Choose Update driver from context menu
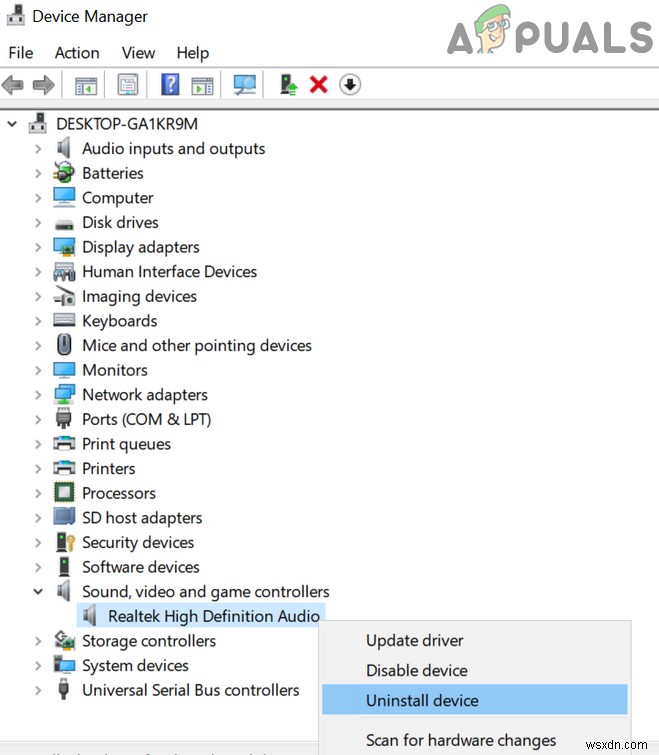 tap(414, 640)
